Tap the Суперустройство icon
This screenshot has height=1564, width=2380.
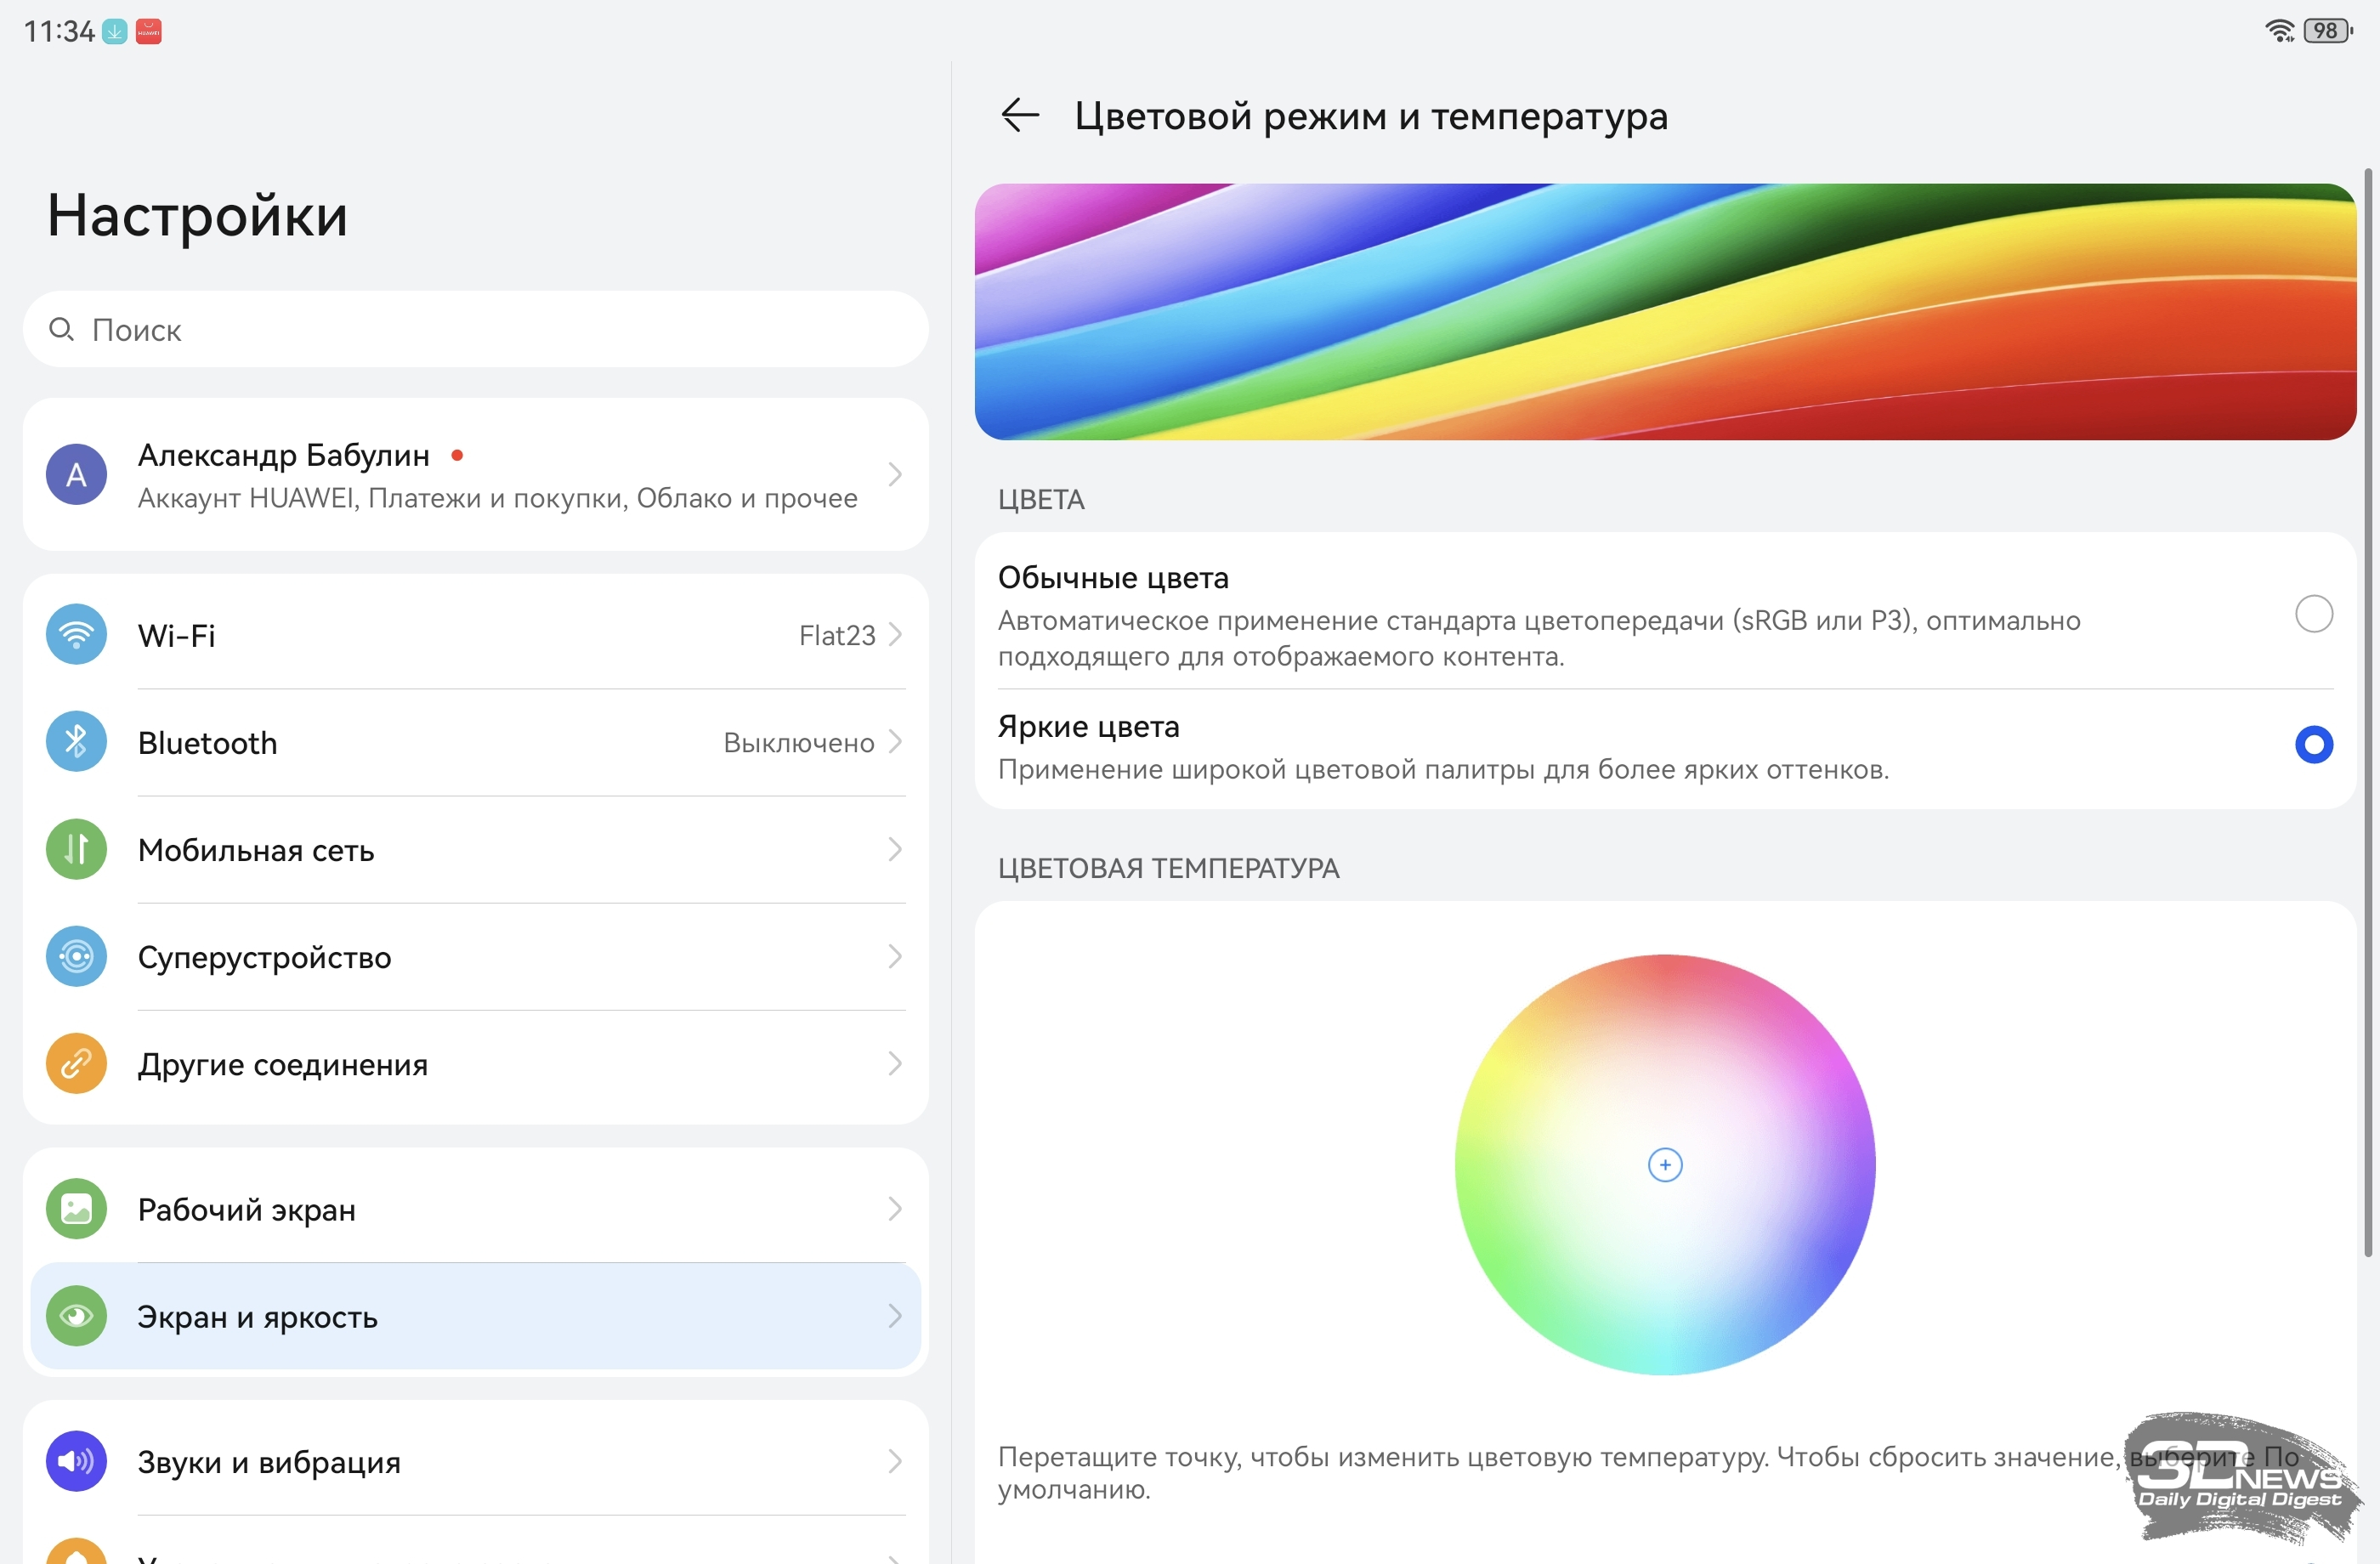click(x=76, y=956)
